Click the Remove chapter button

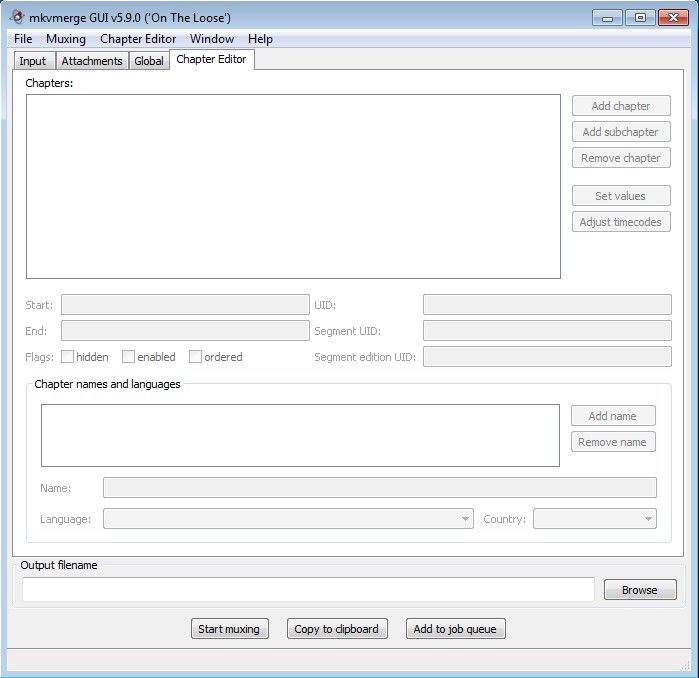coord(621,158)
